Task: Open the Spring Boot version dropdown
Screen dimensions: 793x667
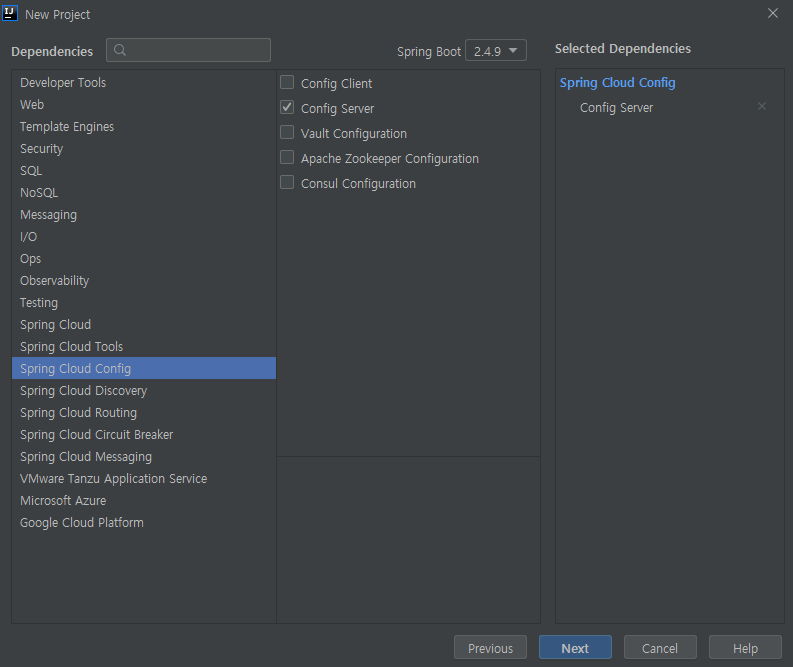Action: pos(496,51)
